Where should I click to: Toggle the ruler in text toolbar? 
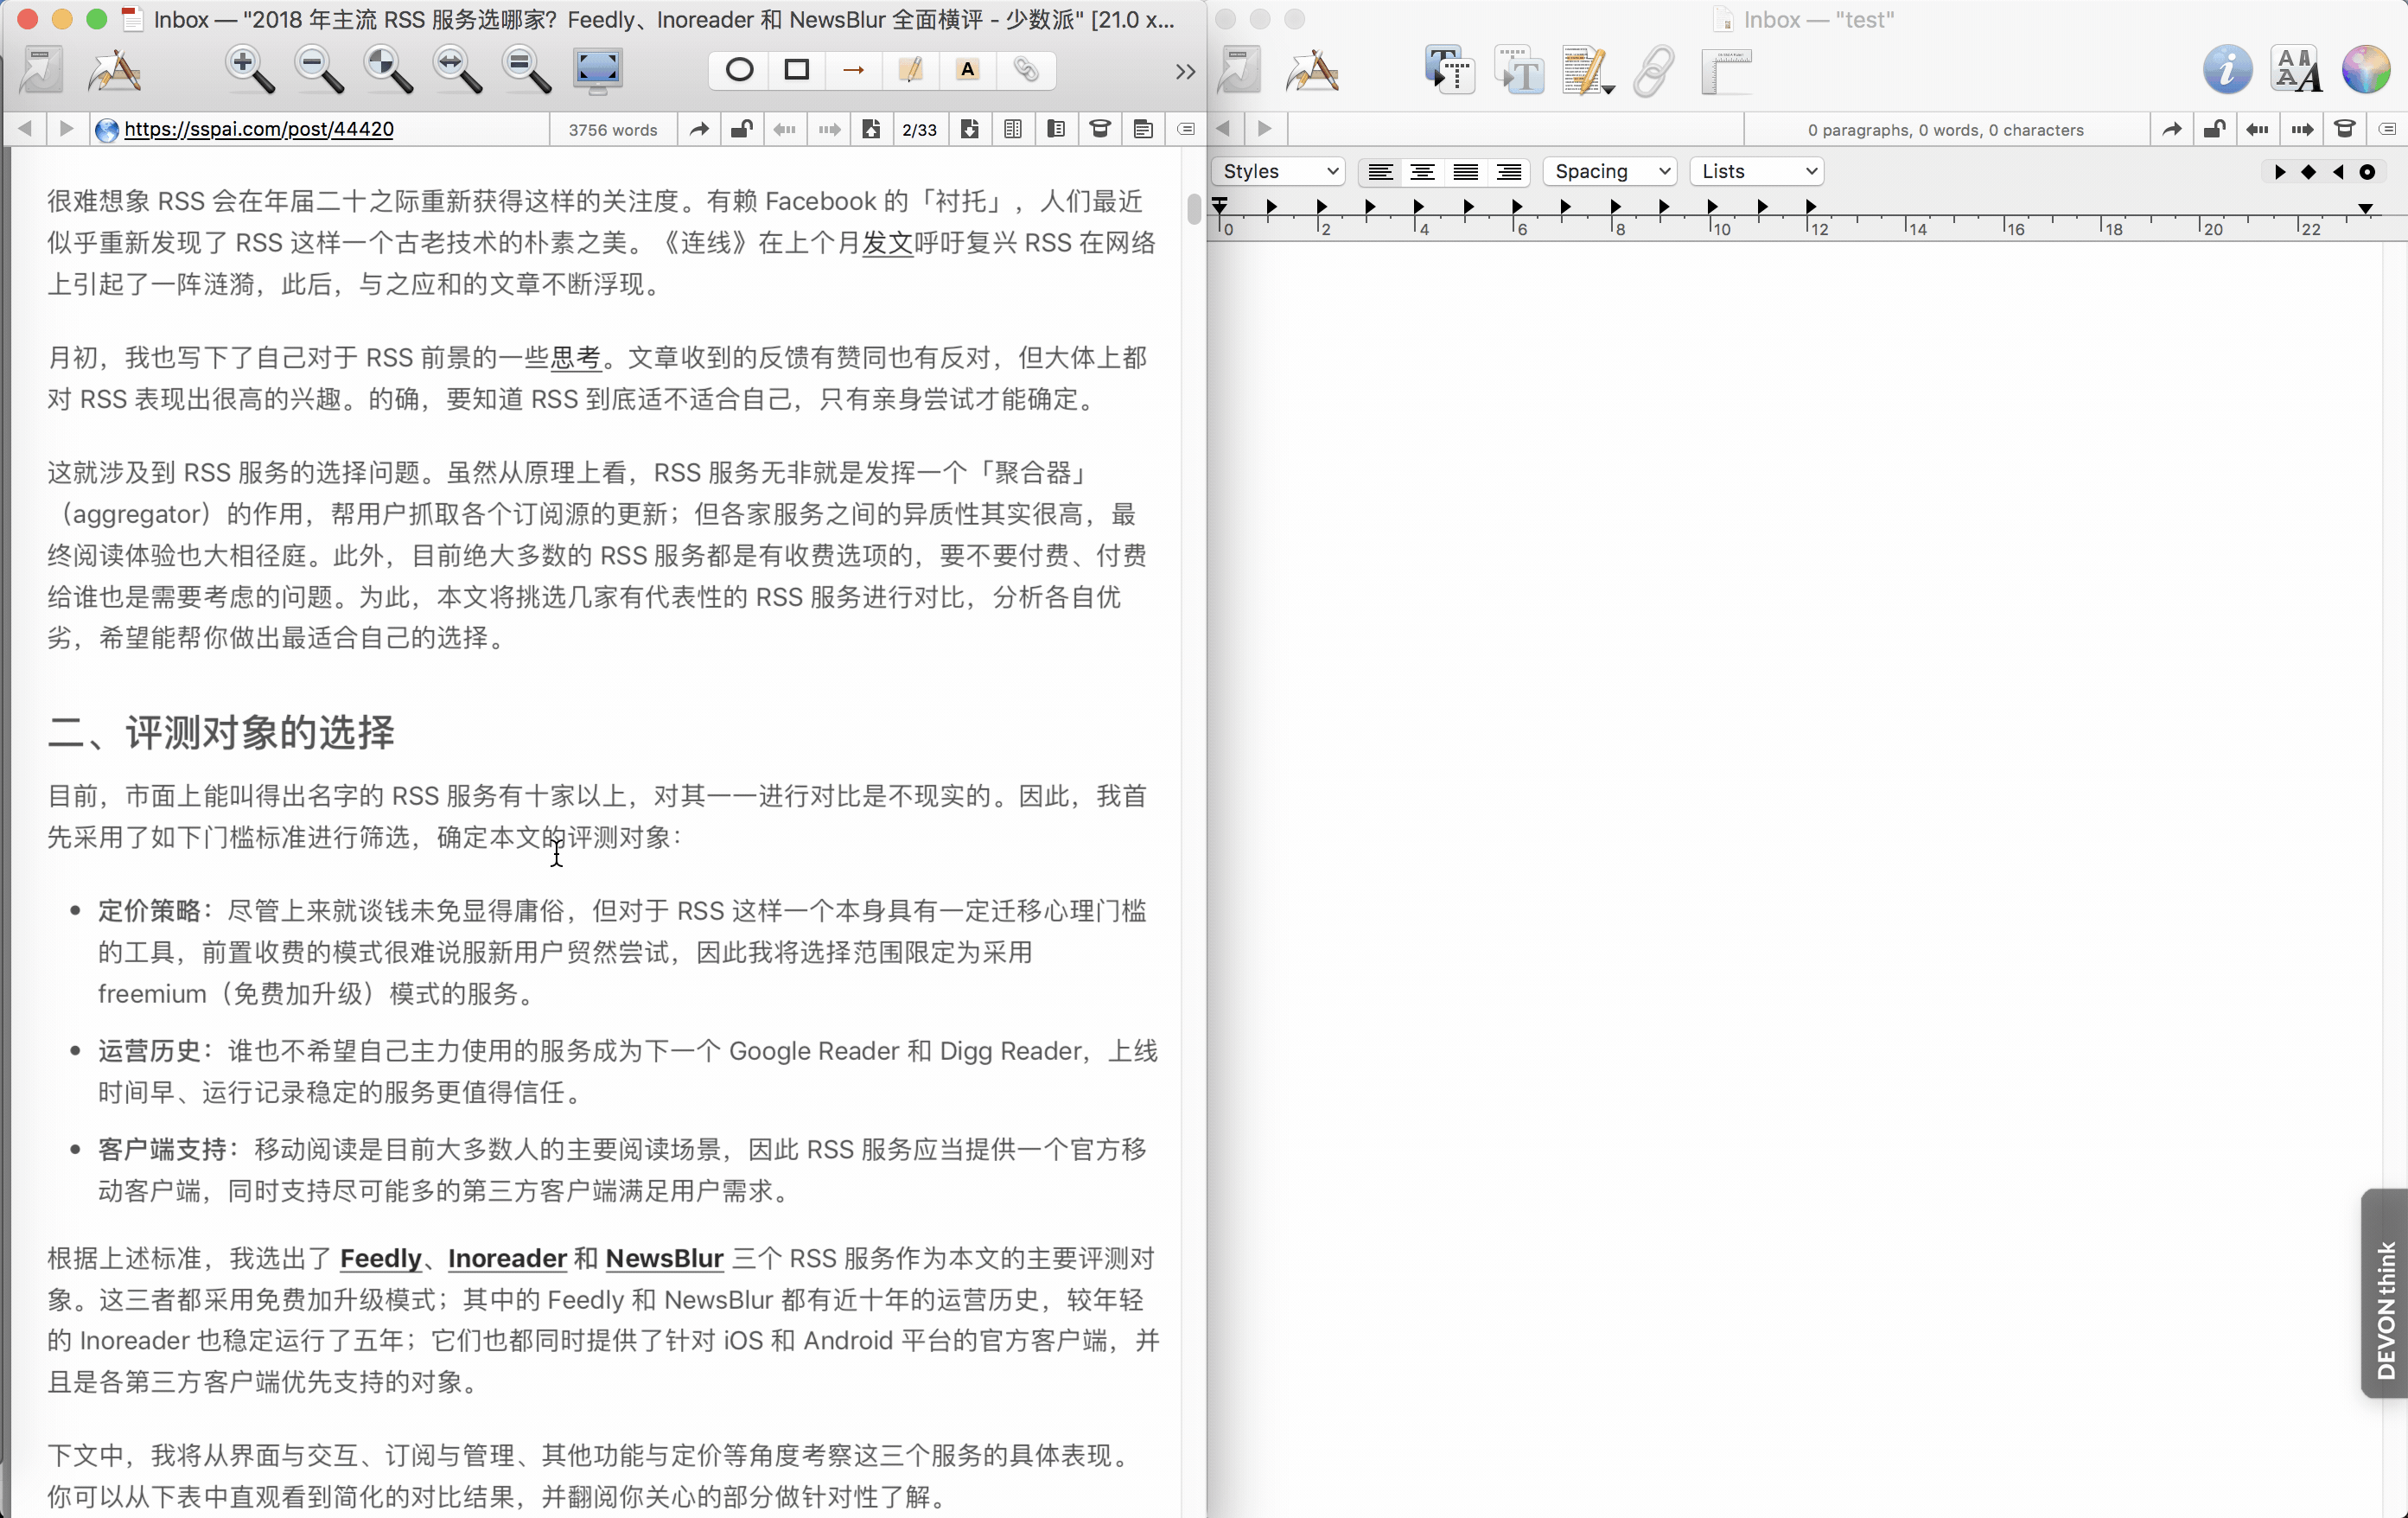pos(1726,70)
